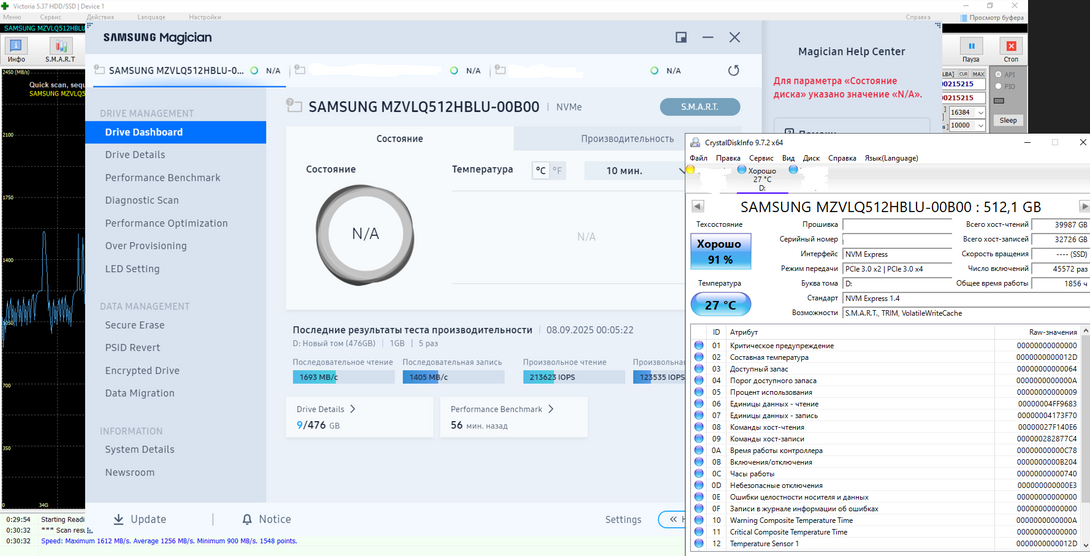Expand the Performance Benchmark card chevron
Viewport: 1090px width, 556px height.
551,409
